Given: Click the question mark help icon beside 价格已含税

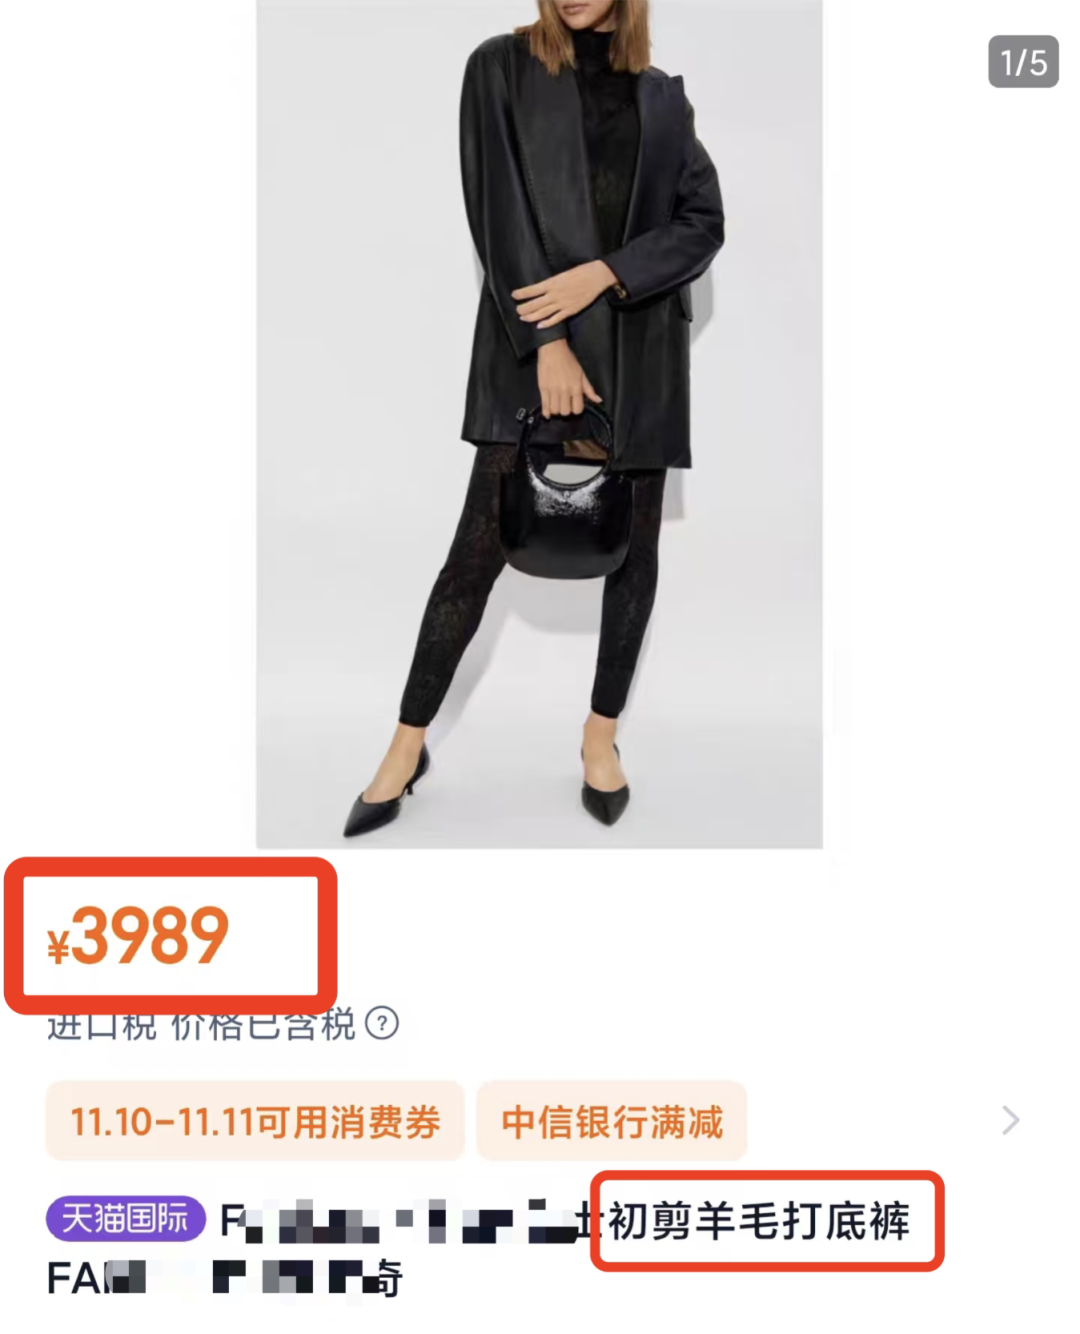Looking at the screenshot, I should [x=382, y=1023].
